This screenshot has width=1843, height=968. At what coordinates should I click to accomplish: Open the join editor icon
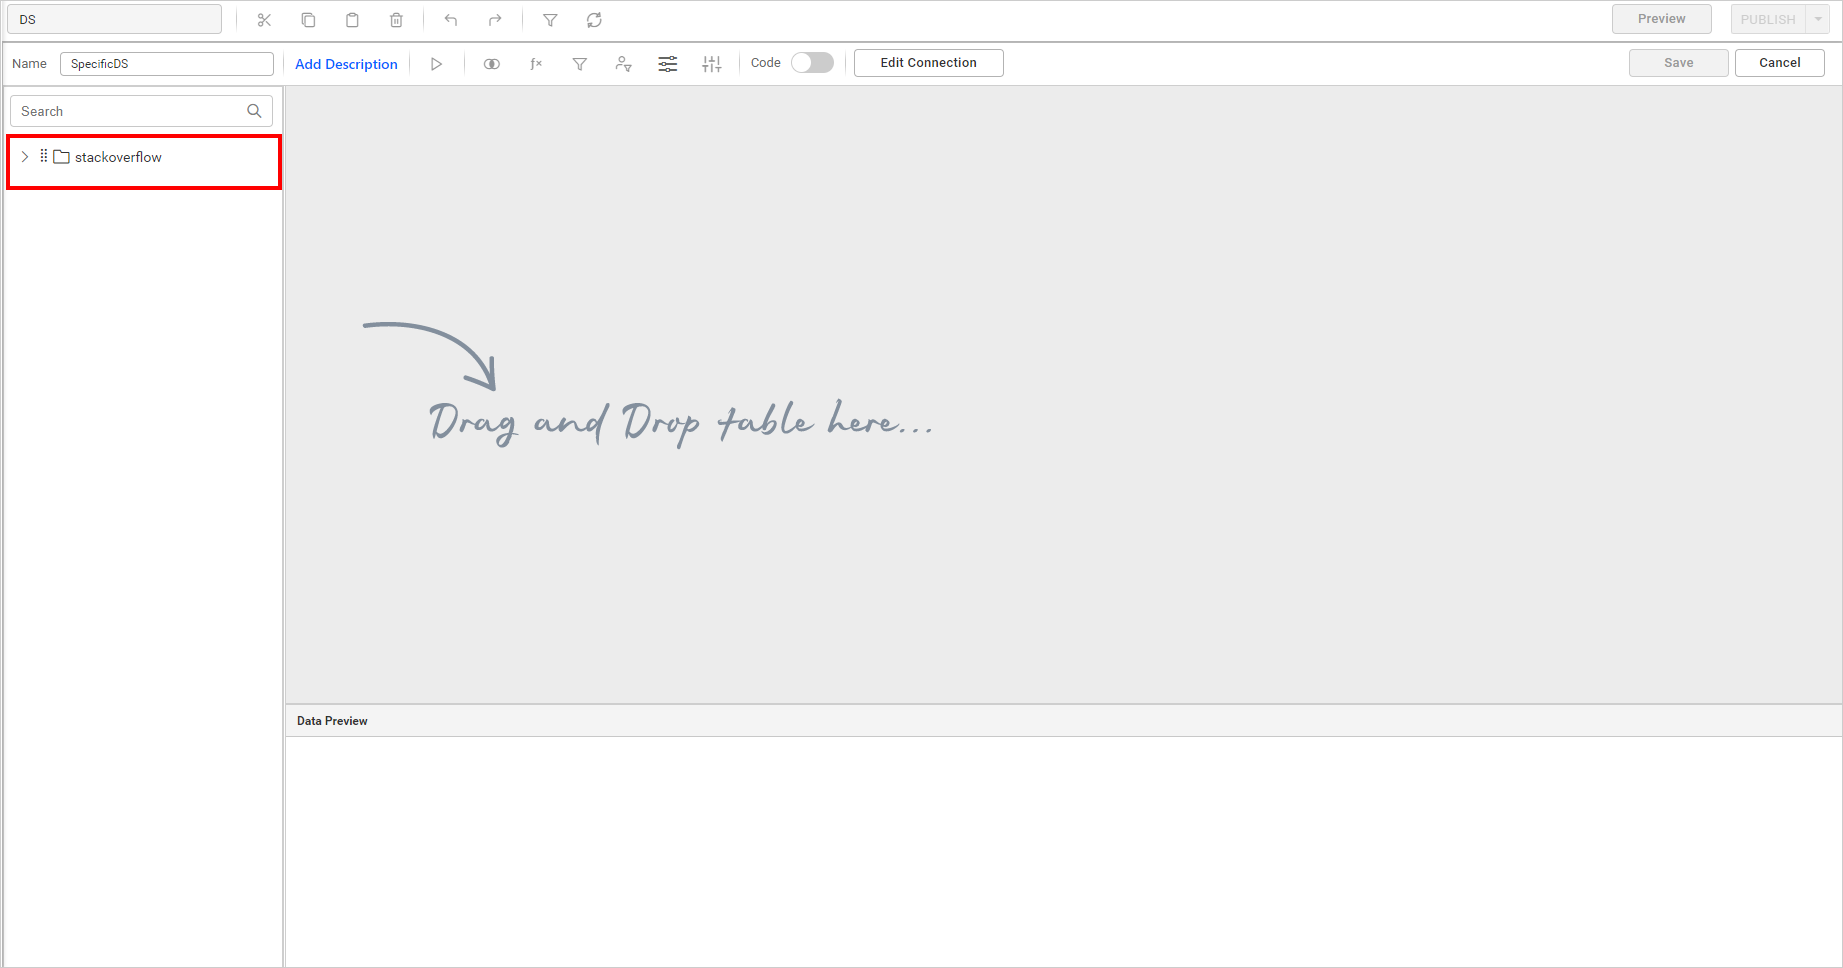coord(491,64)
